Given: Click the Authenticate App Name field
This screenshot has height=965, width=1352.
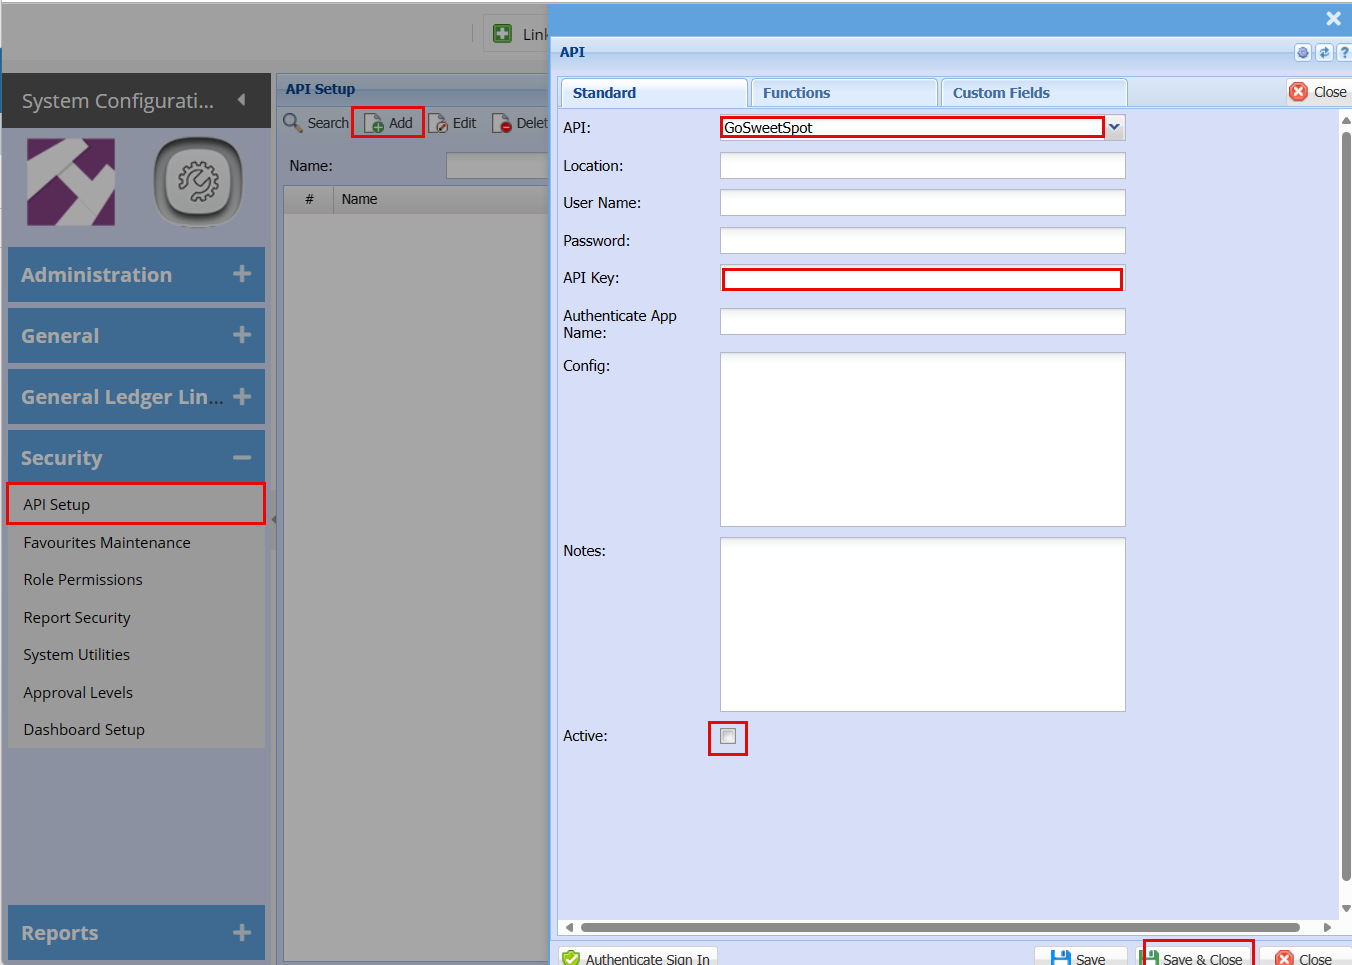Looking at the screenshot, I should pos(923,321).
